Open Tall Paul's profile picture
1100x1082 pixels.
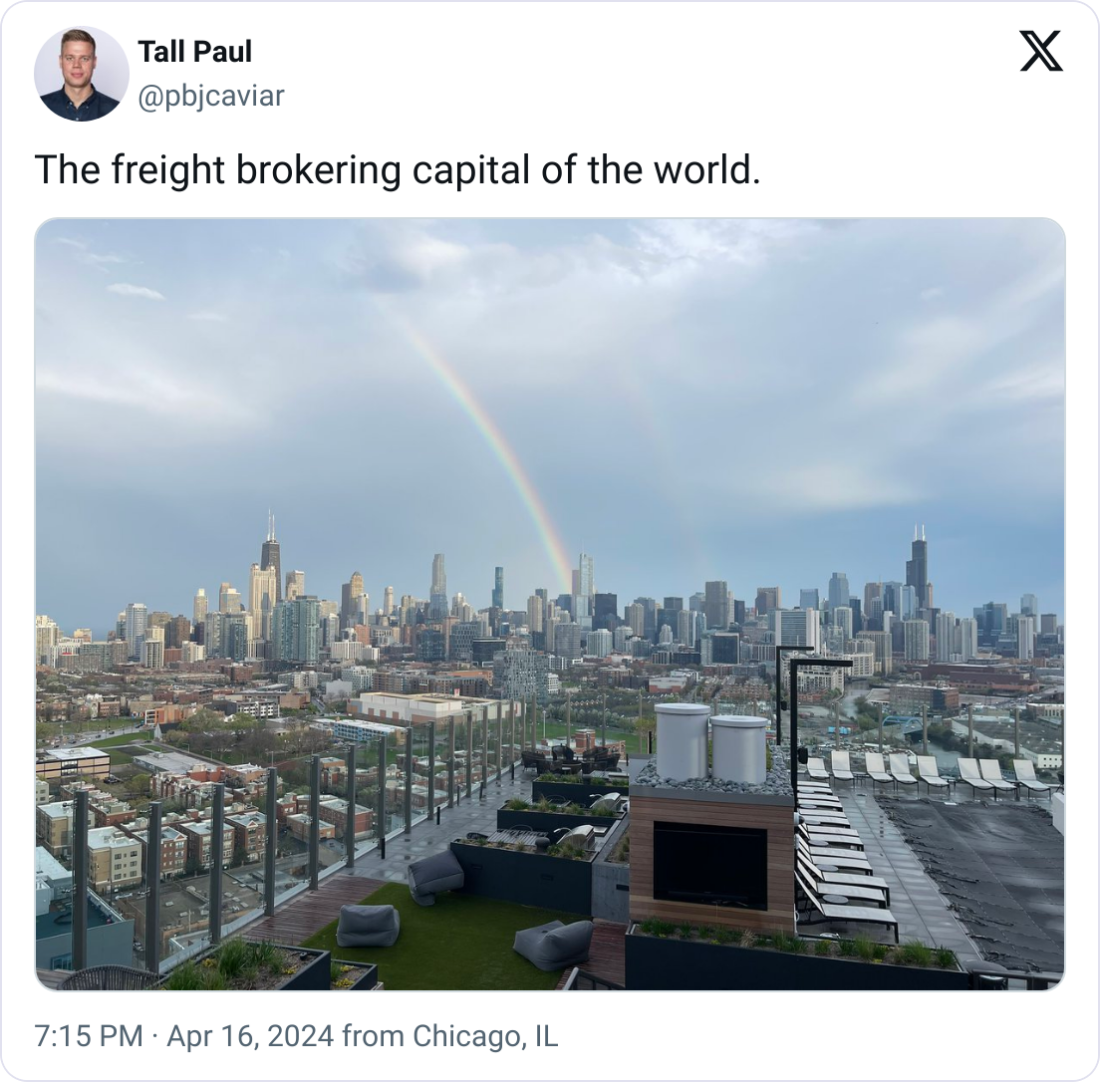81,73
